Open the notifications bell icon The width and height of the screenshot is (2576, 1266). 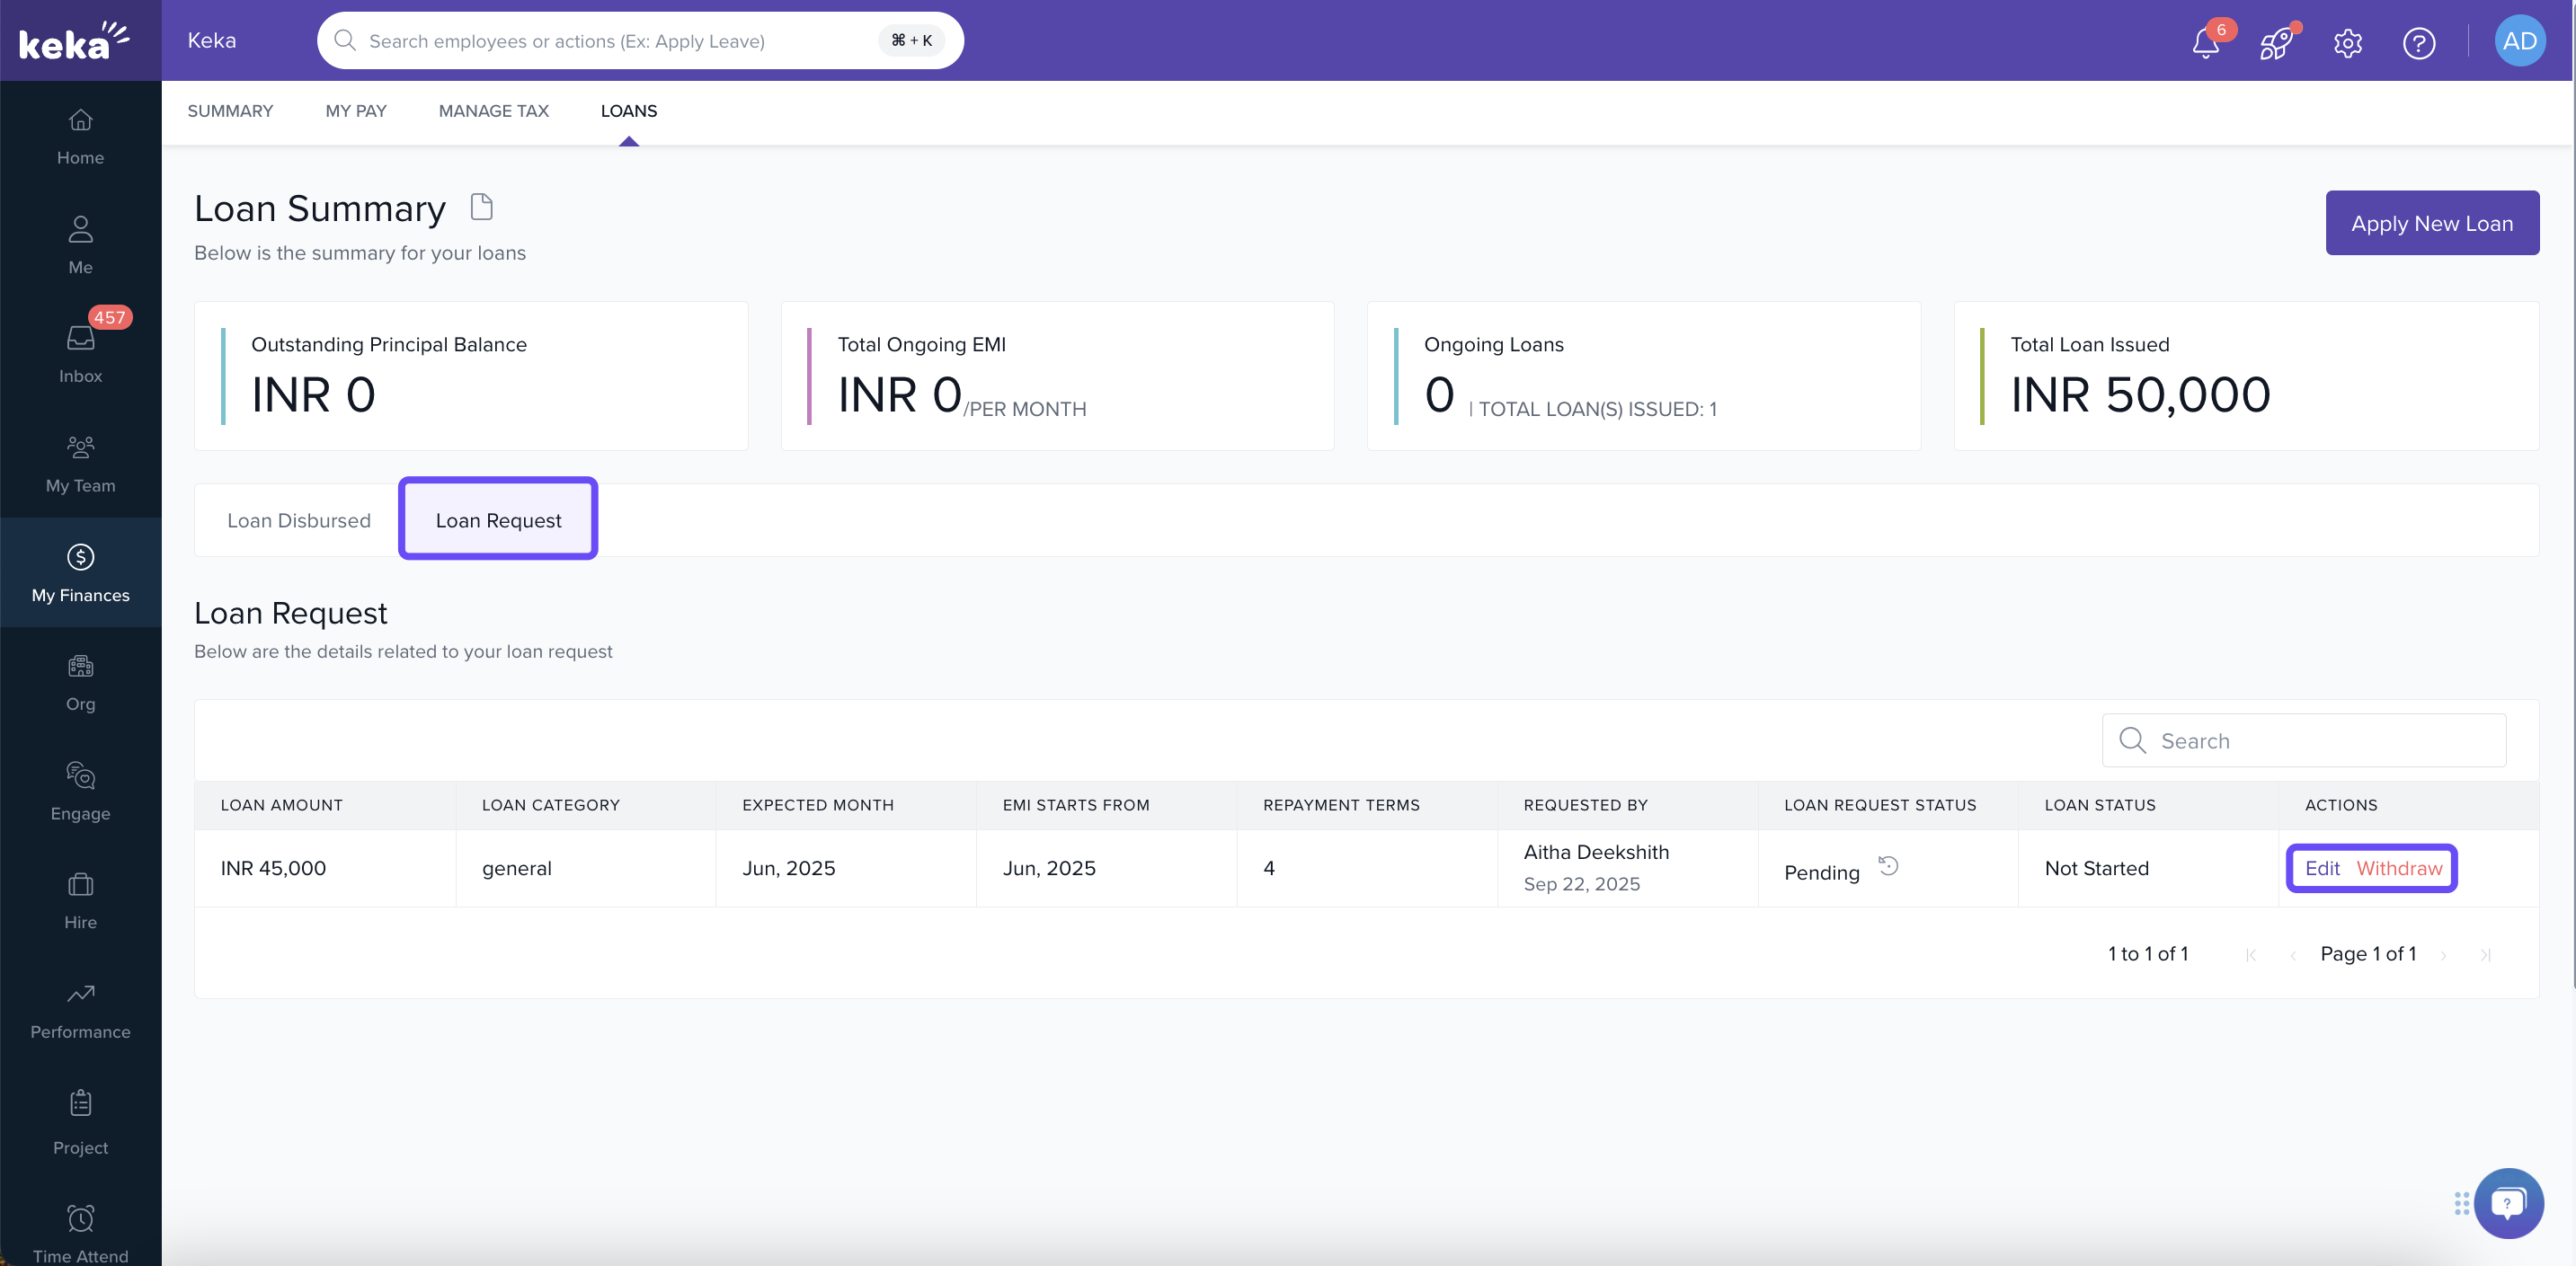point(2205,42)
